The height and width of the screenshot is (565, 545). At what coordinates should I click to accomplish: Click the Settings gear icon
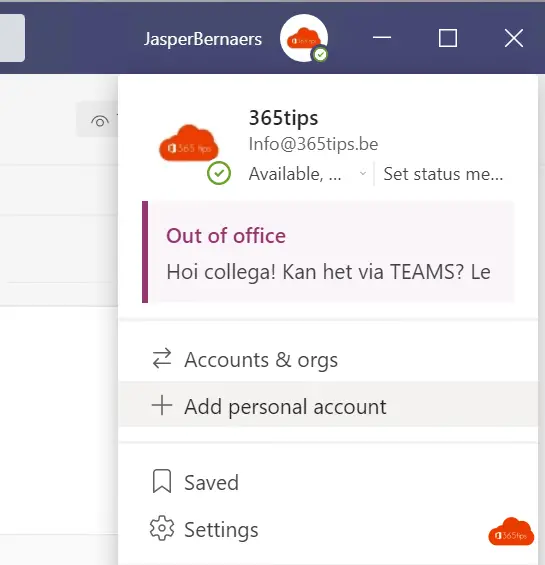tap(162, 528)
